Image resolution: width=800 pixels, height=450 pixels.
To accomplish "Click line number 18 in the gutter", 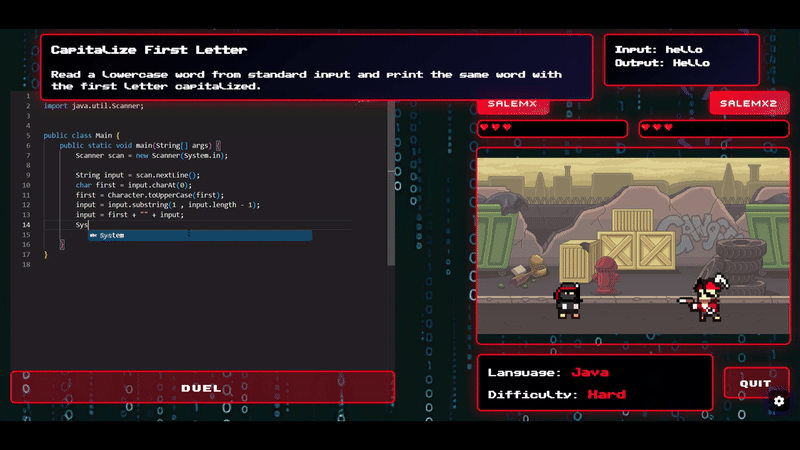I will pyautogui.click(x=27, y=264).
